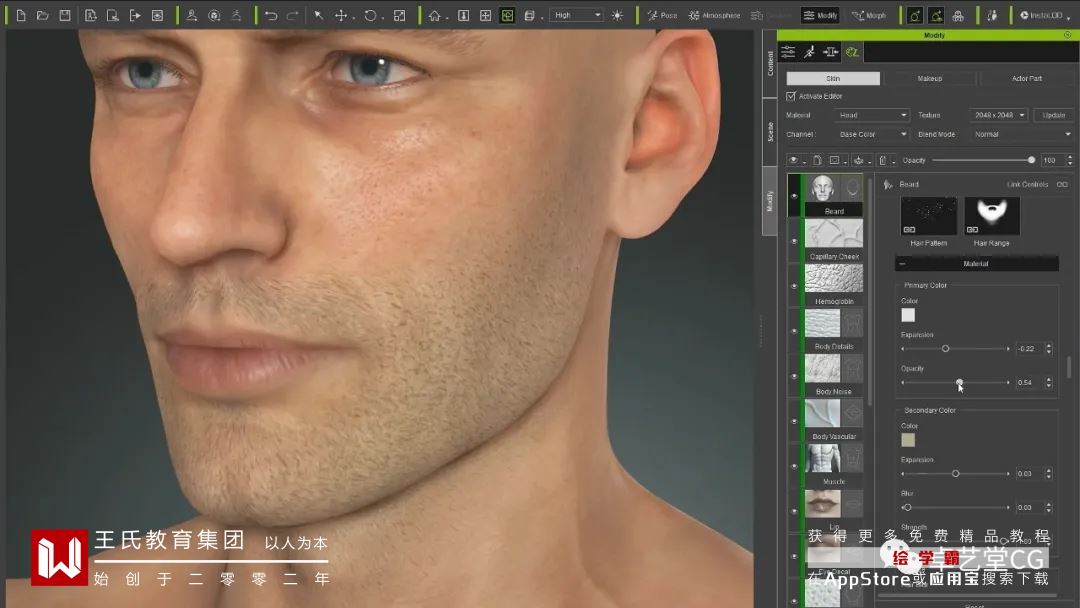Viewport: 1080px width, 608px height.
Task: Click the Update texture button
Action: [1053, 115]
